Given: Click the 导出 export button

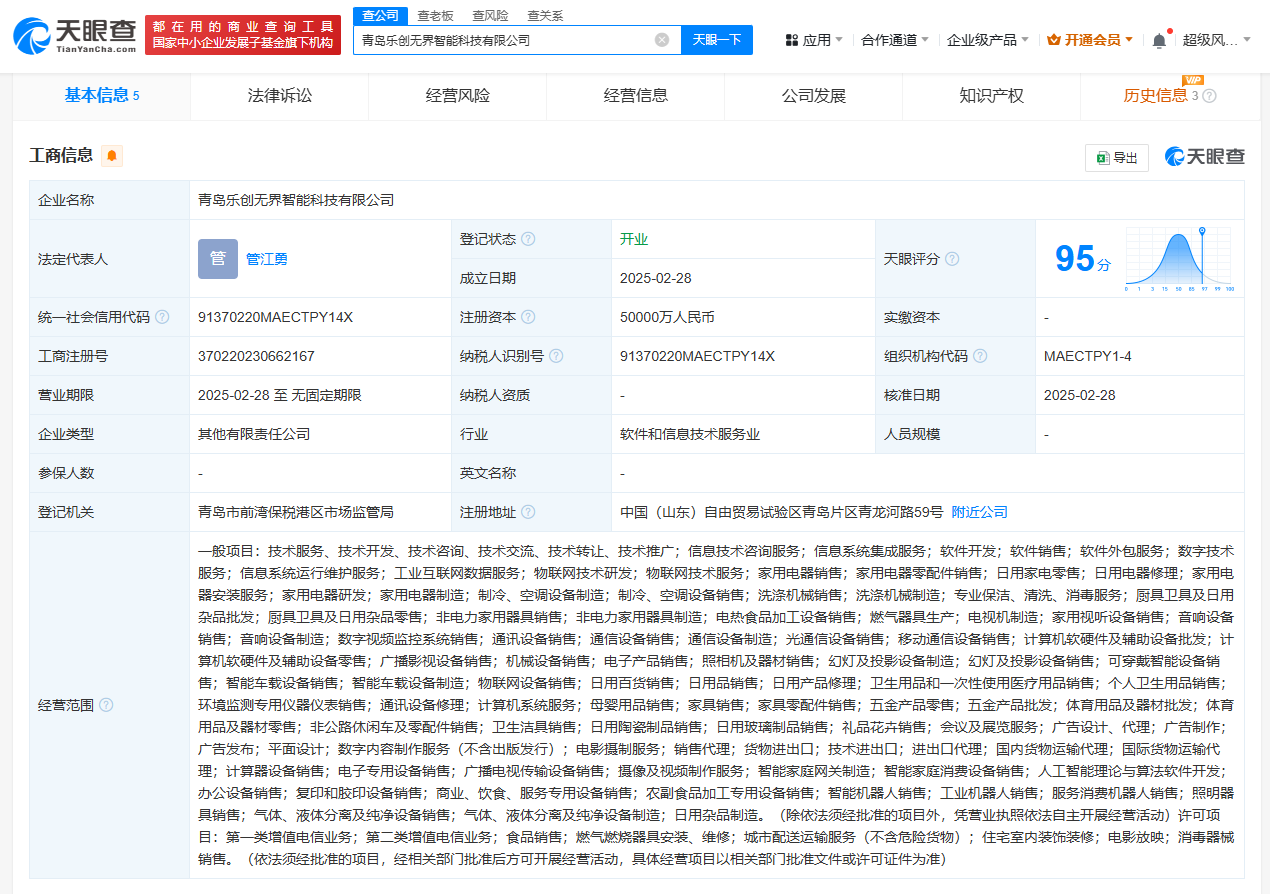Looking at the screenshot, I should 1117,158.
